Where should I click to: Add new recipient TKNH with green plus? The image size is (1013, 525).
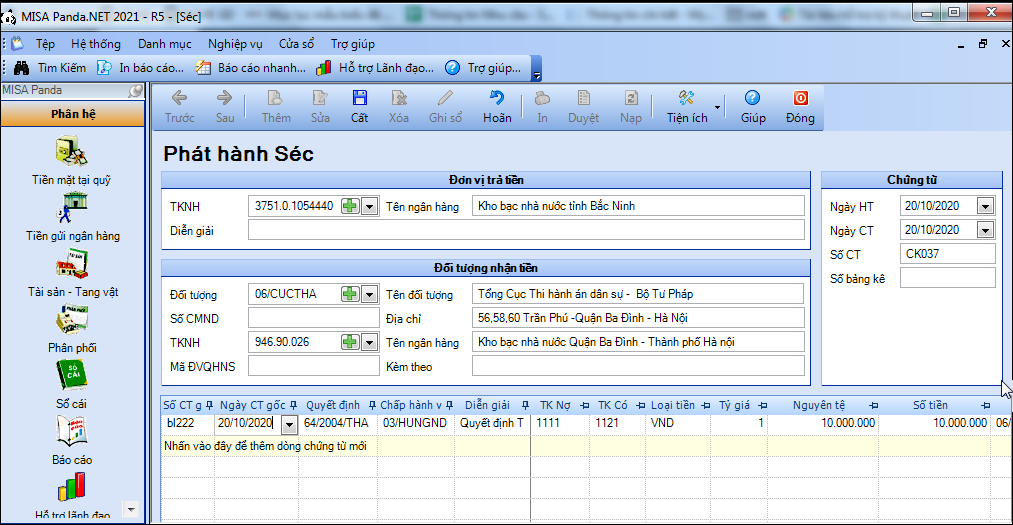350,342
